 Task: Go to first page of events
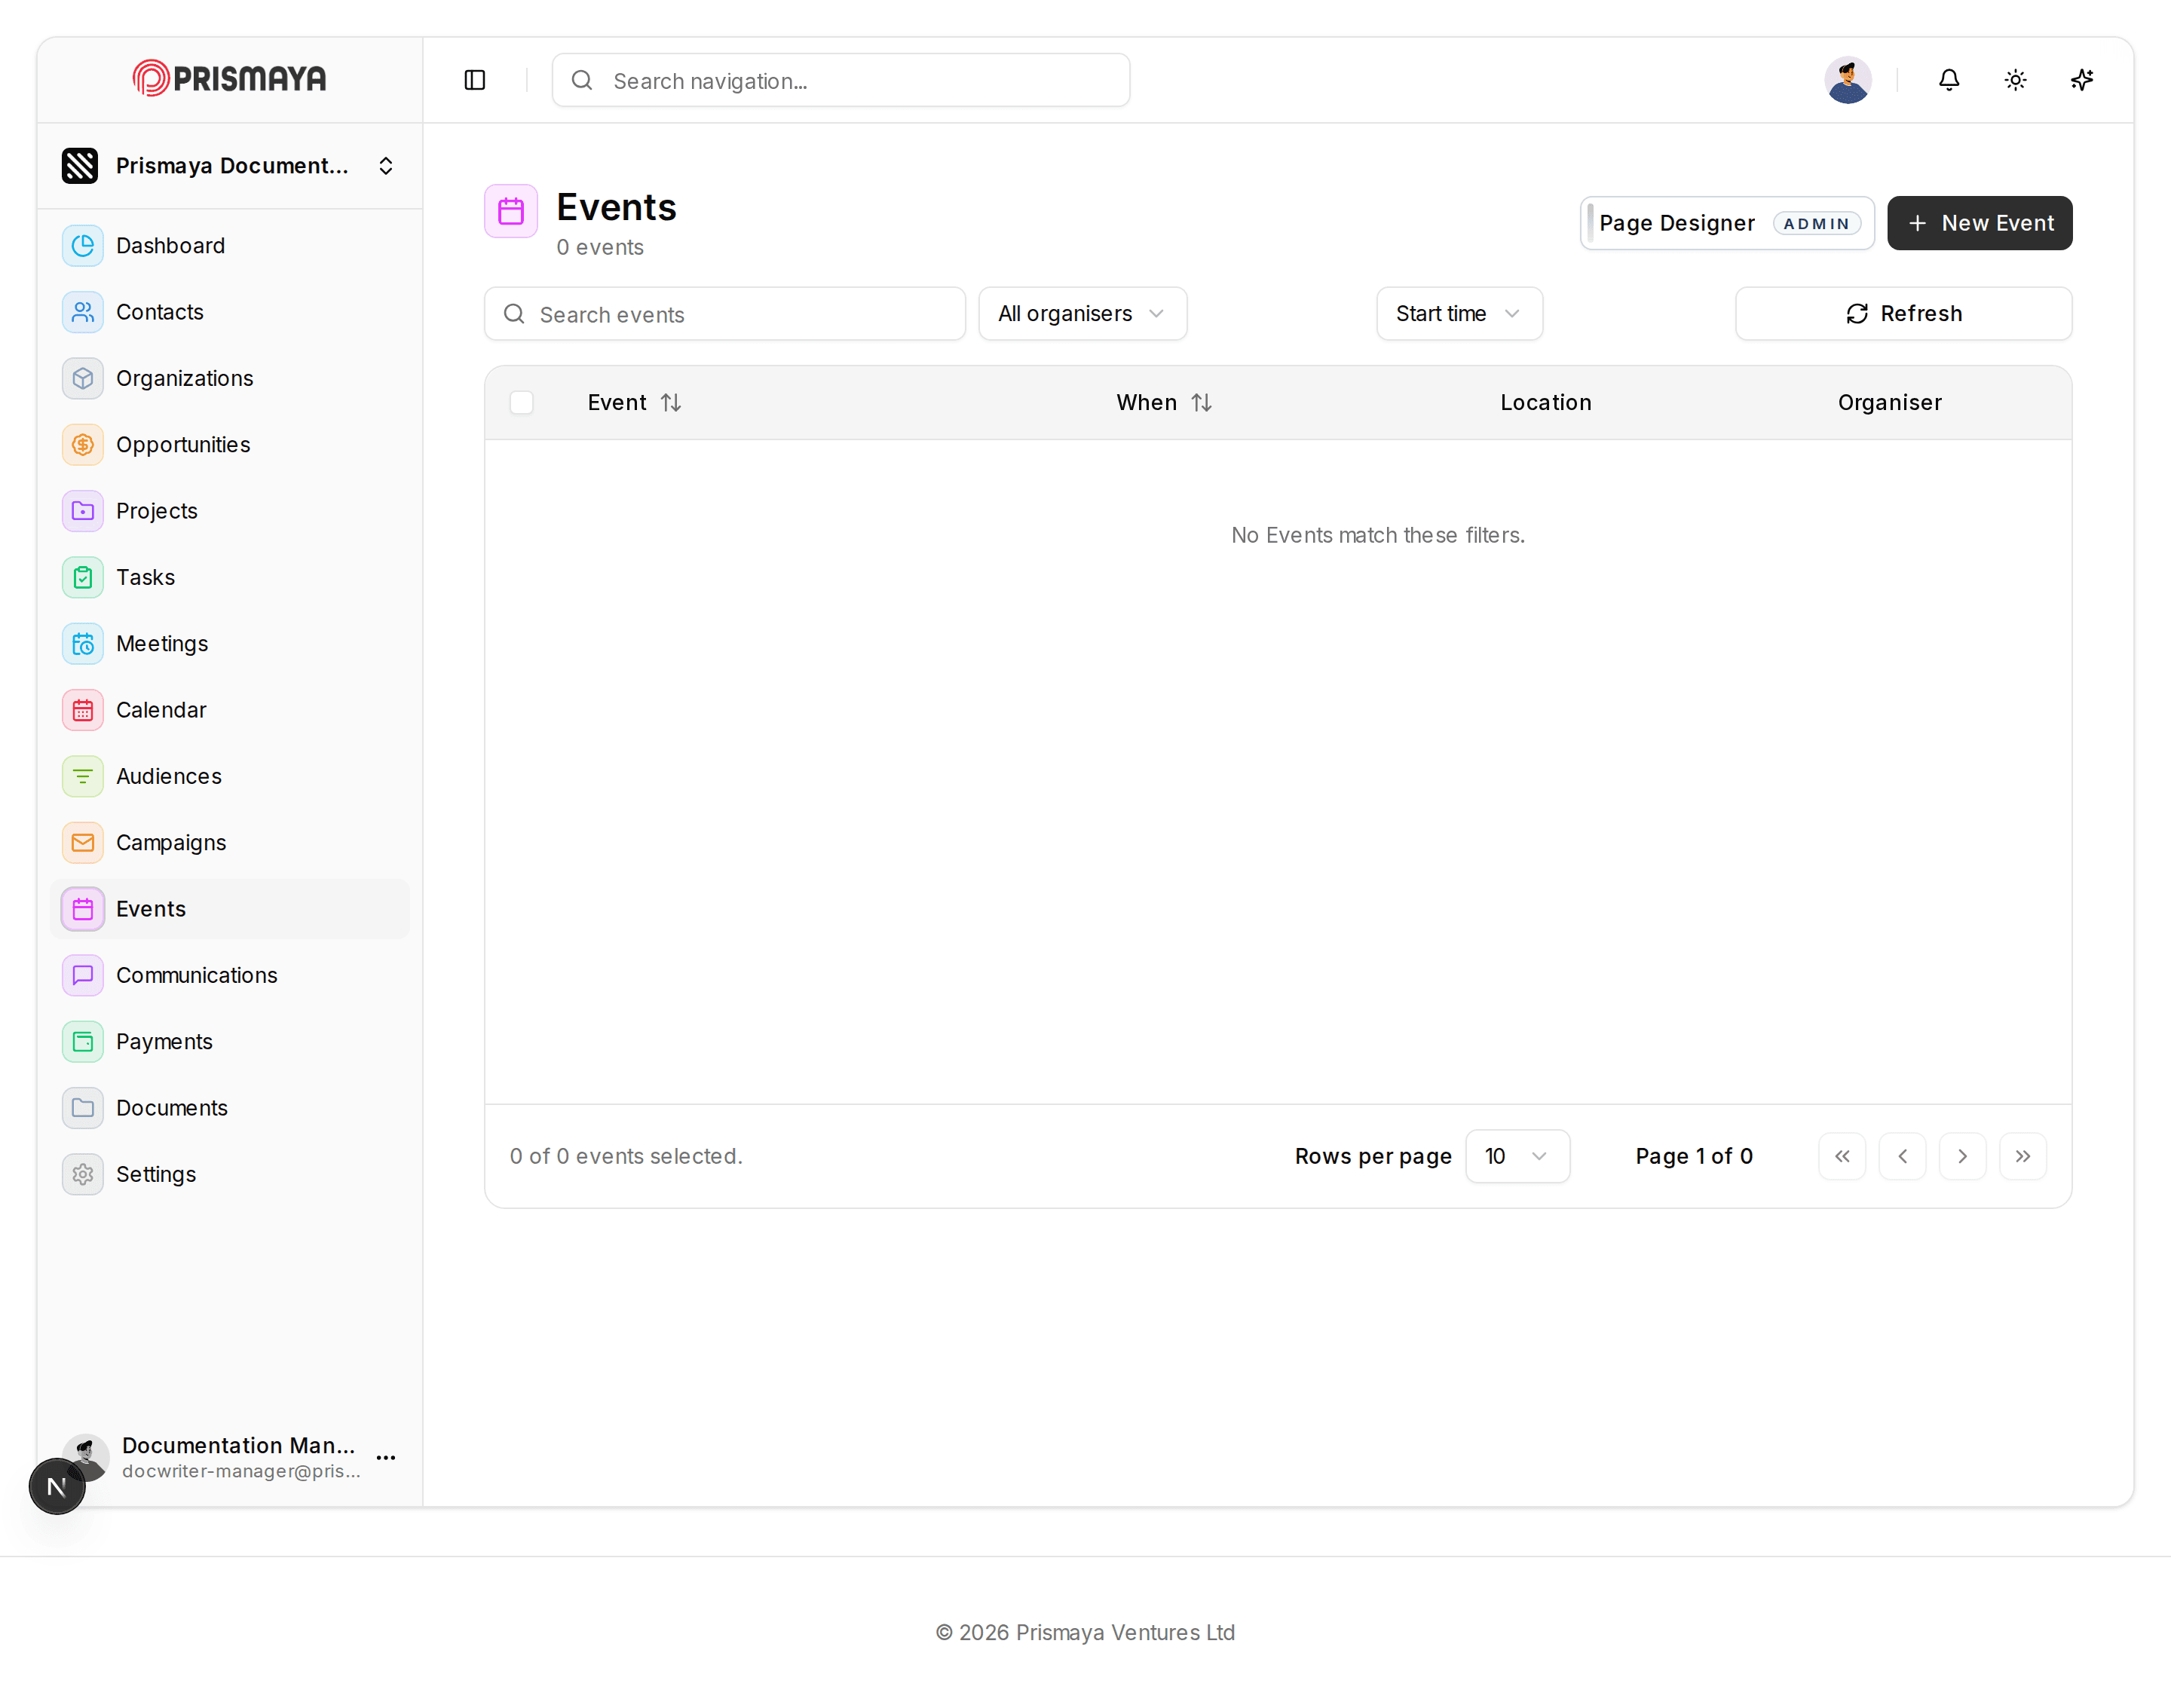1842,1156
